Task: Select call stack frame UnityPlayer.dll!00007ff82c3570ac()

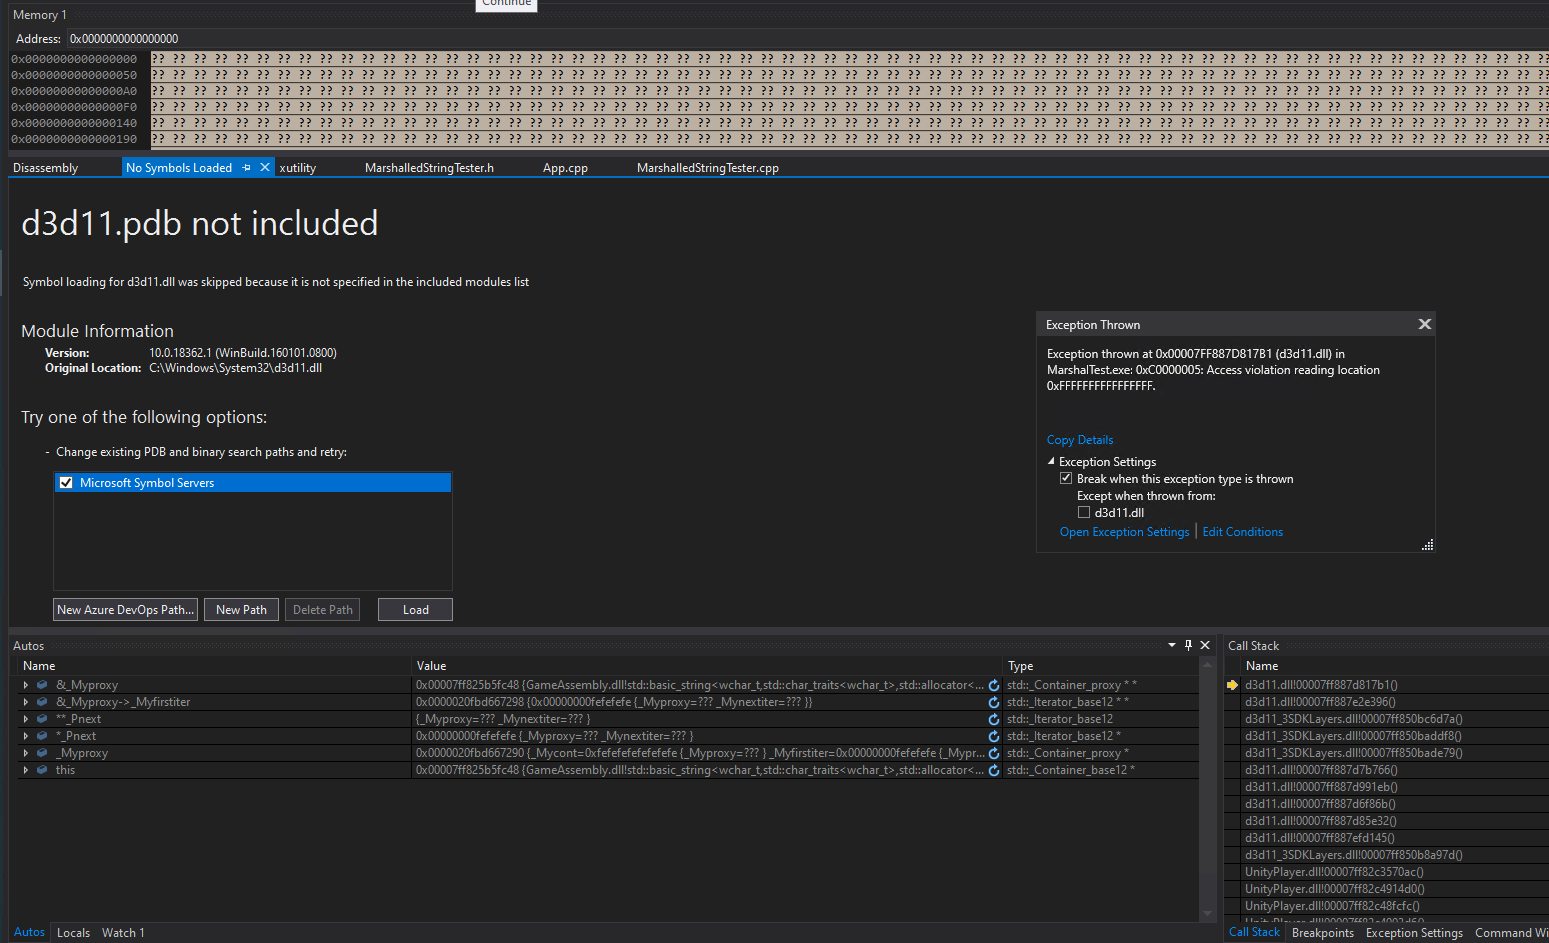Action: [x=1334, y=872]
